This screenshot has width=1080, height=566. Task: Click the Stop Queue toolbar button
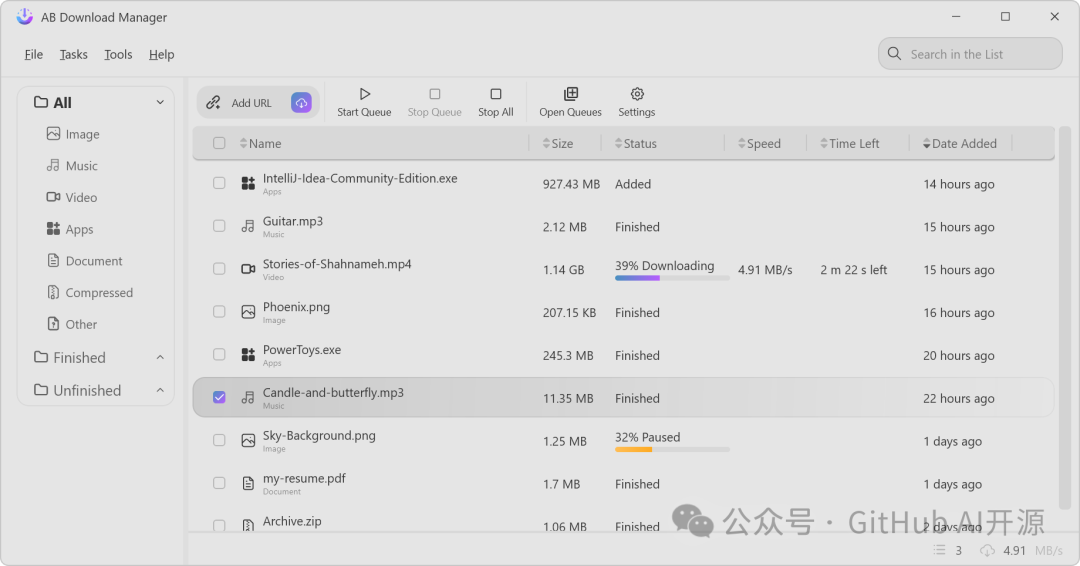coord(435,102)
